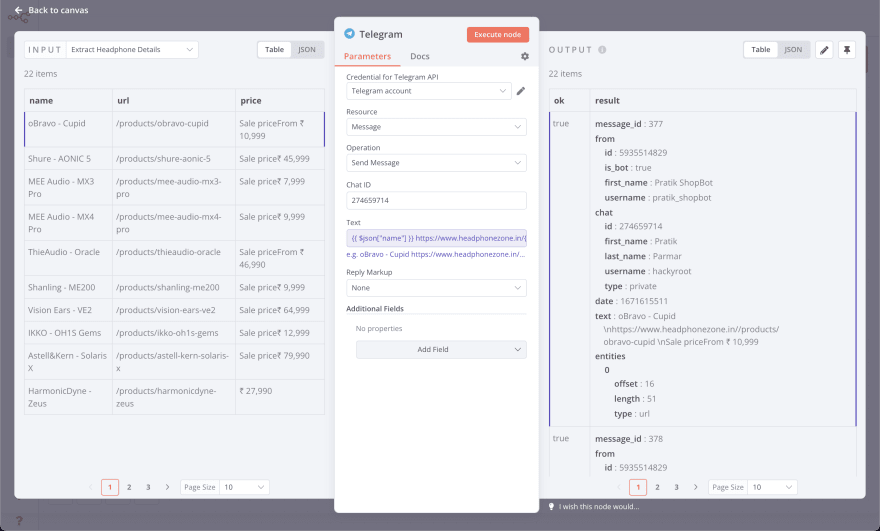
Task: Click the name column header
Action: pos(68,100)
